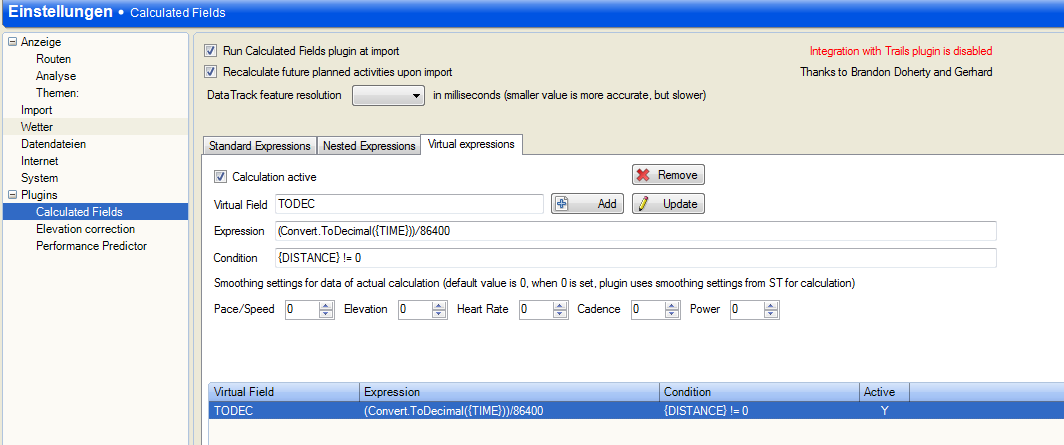Image resolution: width=1064 pixels, height=445 pixels.
Task: Switch to the Standard Expressions tab
Action: pos(259,146)
